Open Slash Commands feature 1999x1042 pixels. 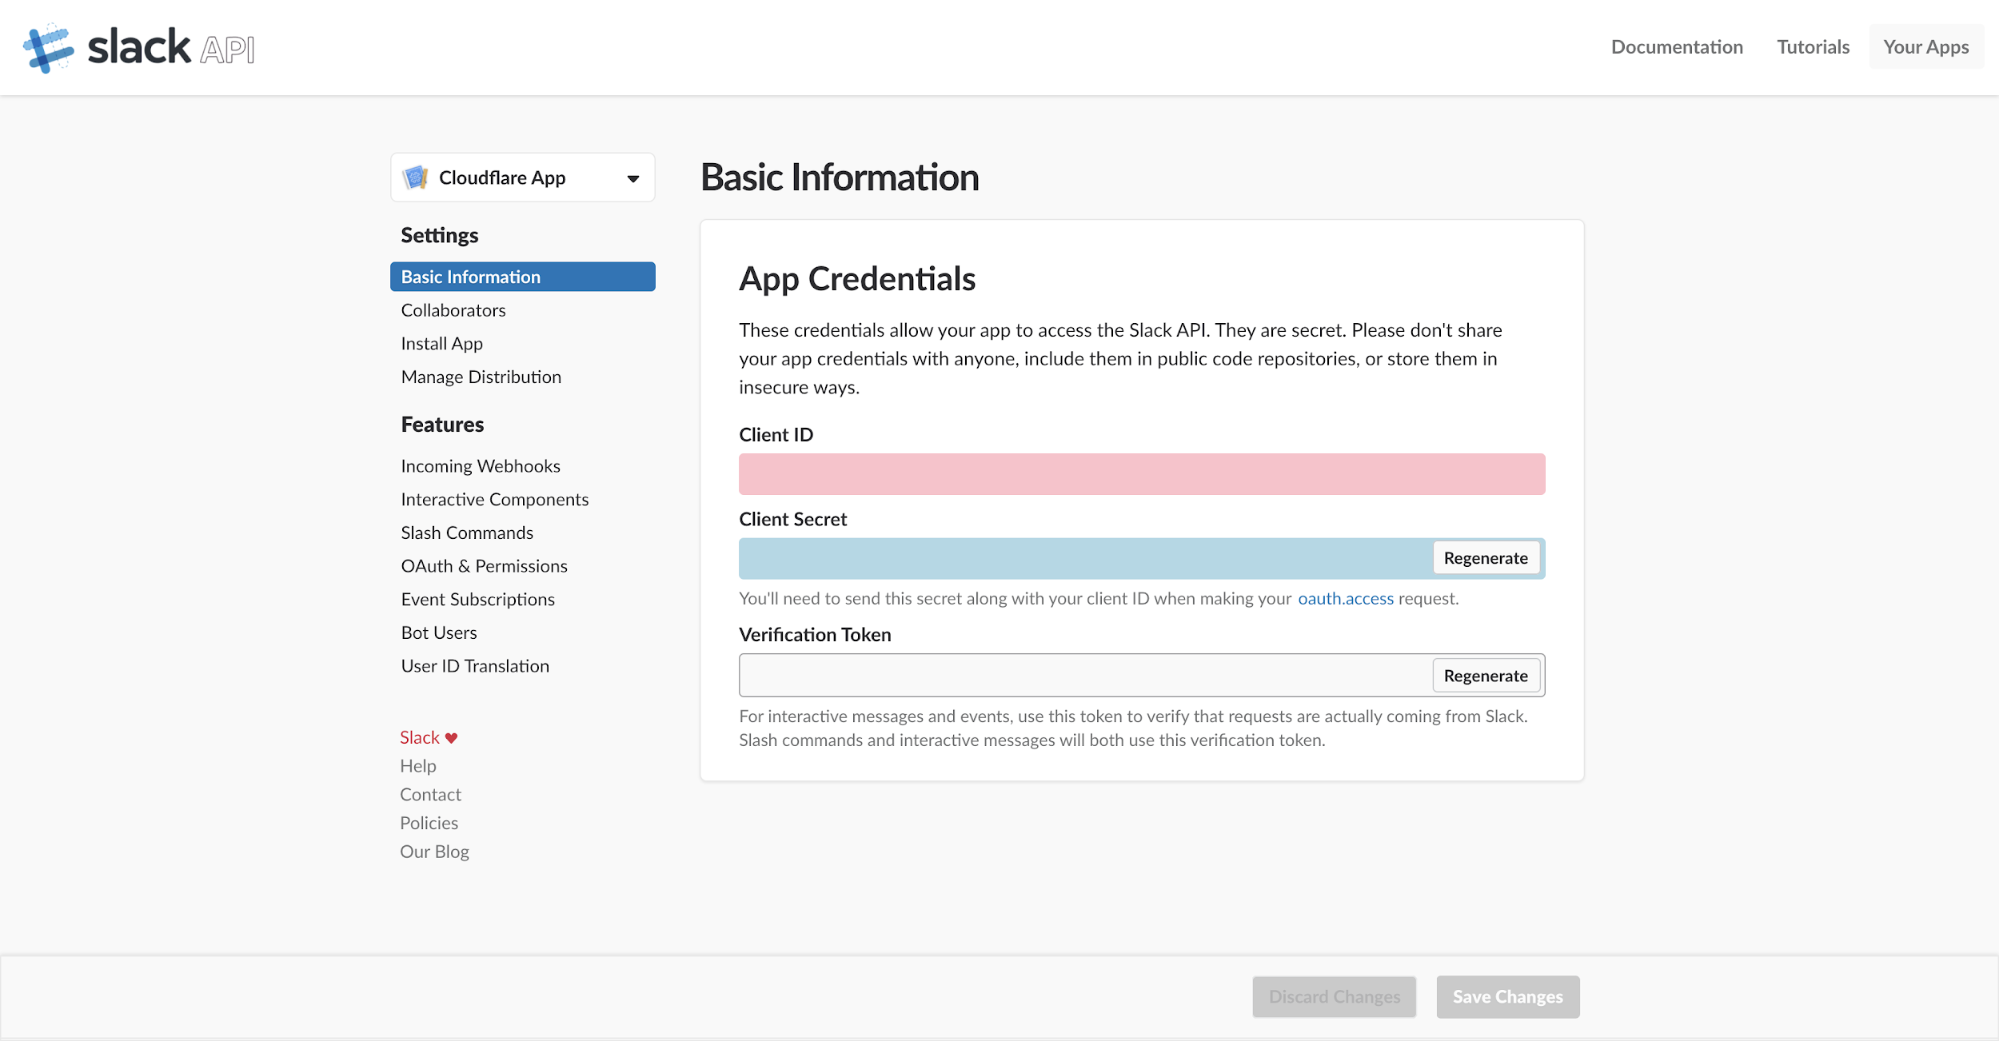point(467,533)
